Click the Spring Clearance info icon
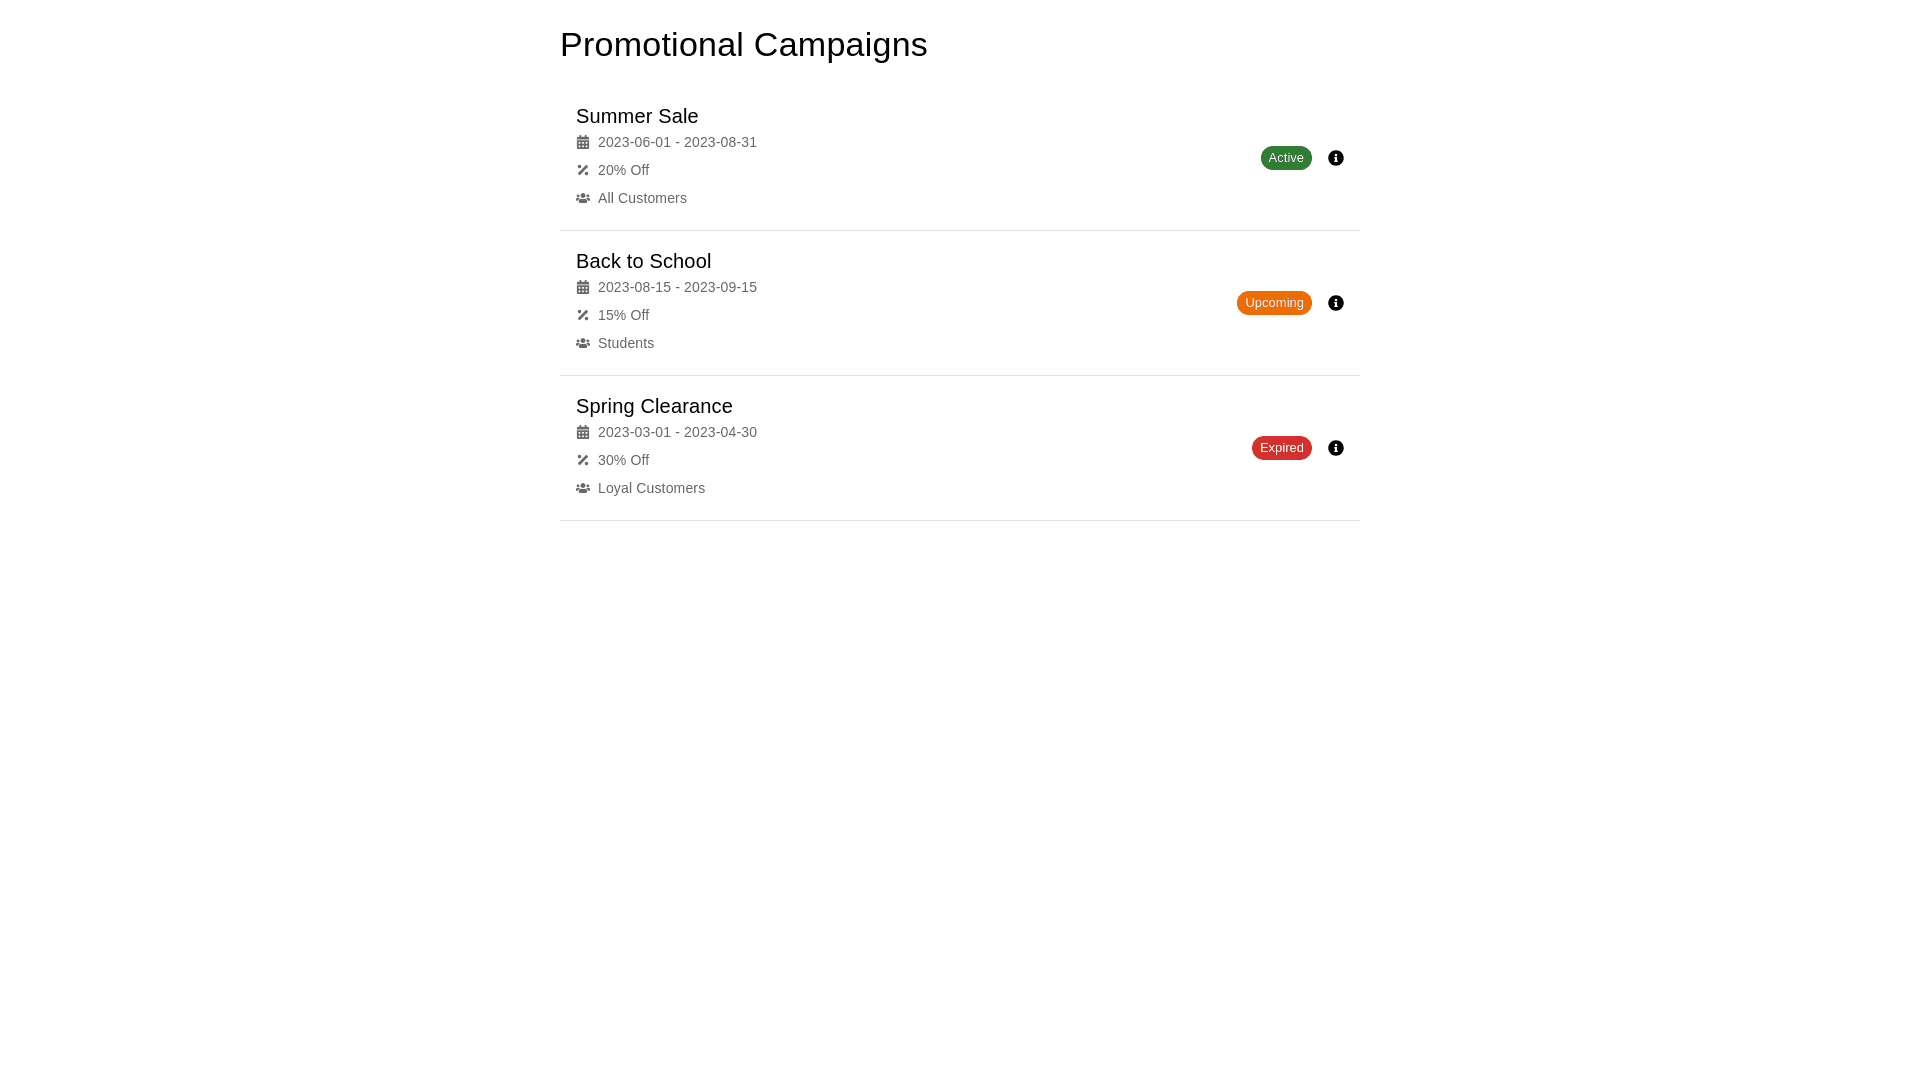This screenshot has width=1920, height=1080. point(1336,448)
